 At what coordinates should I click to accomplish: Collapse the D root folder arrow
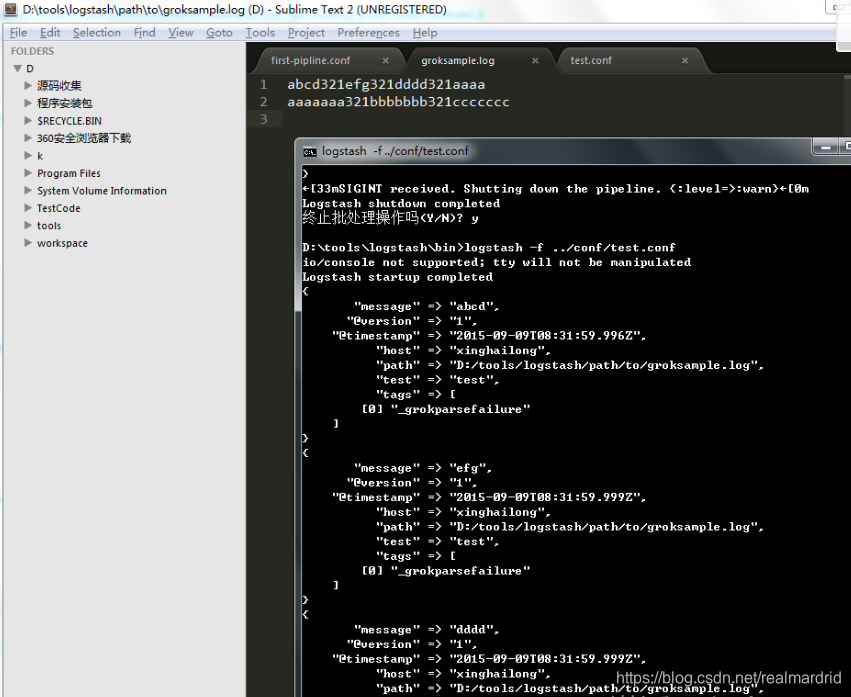(17, 68)
